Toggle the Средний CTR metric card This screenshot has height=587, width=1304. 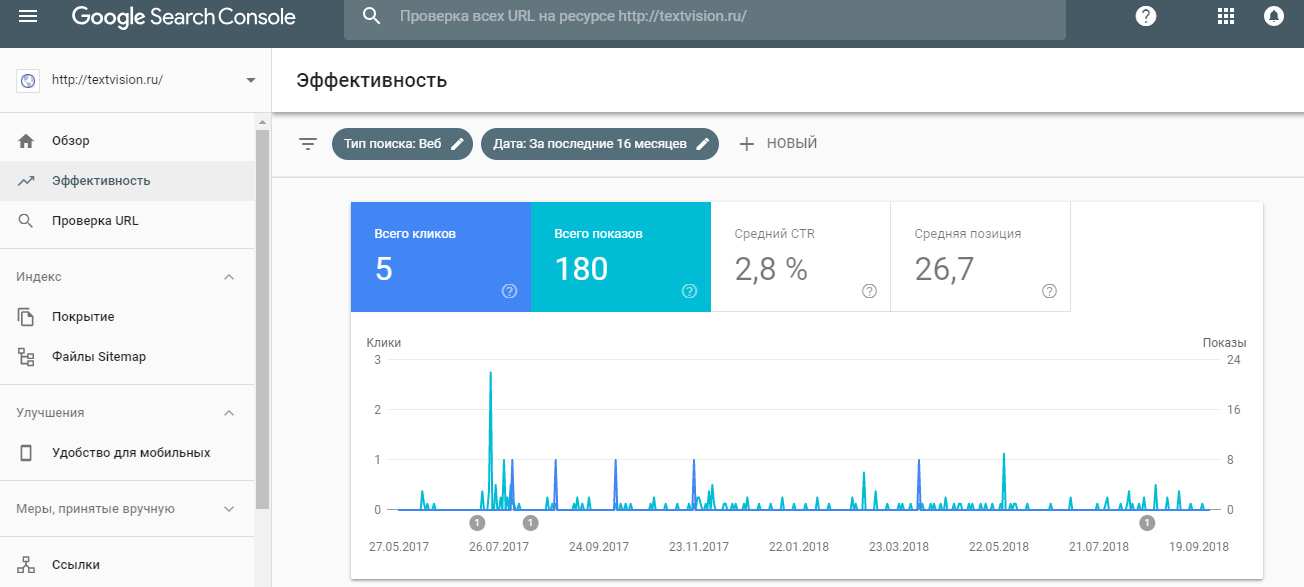coord(800,255)
